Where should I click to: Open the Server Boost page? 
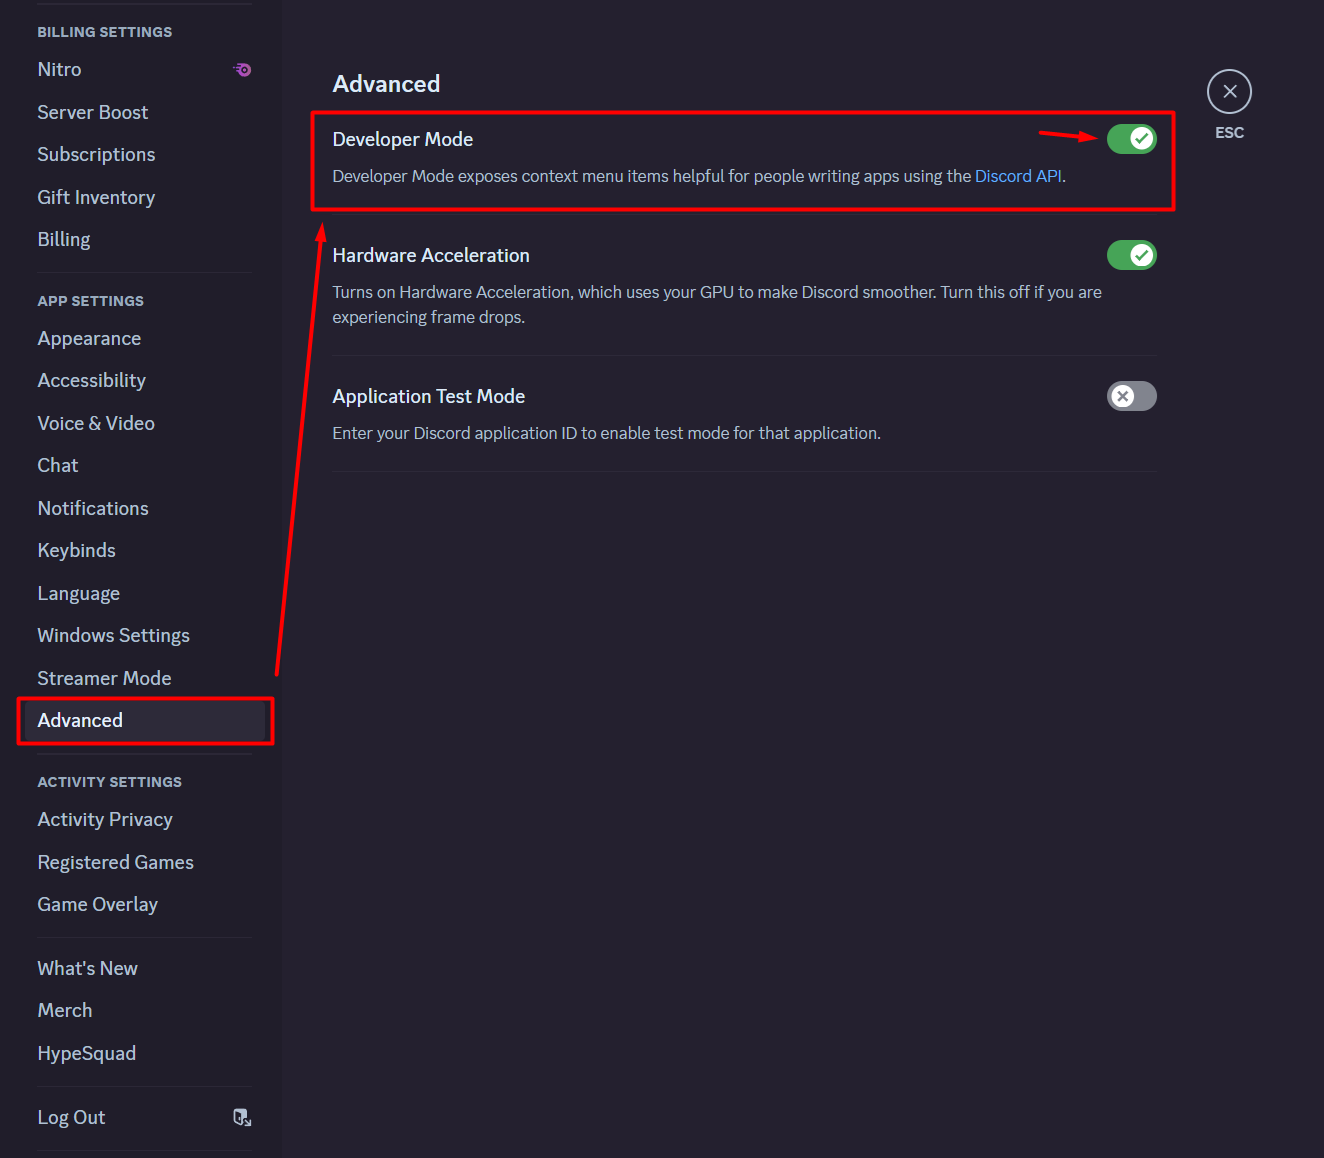[92, 112]
